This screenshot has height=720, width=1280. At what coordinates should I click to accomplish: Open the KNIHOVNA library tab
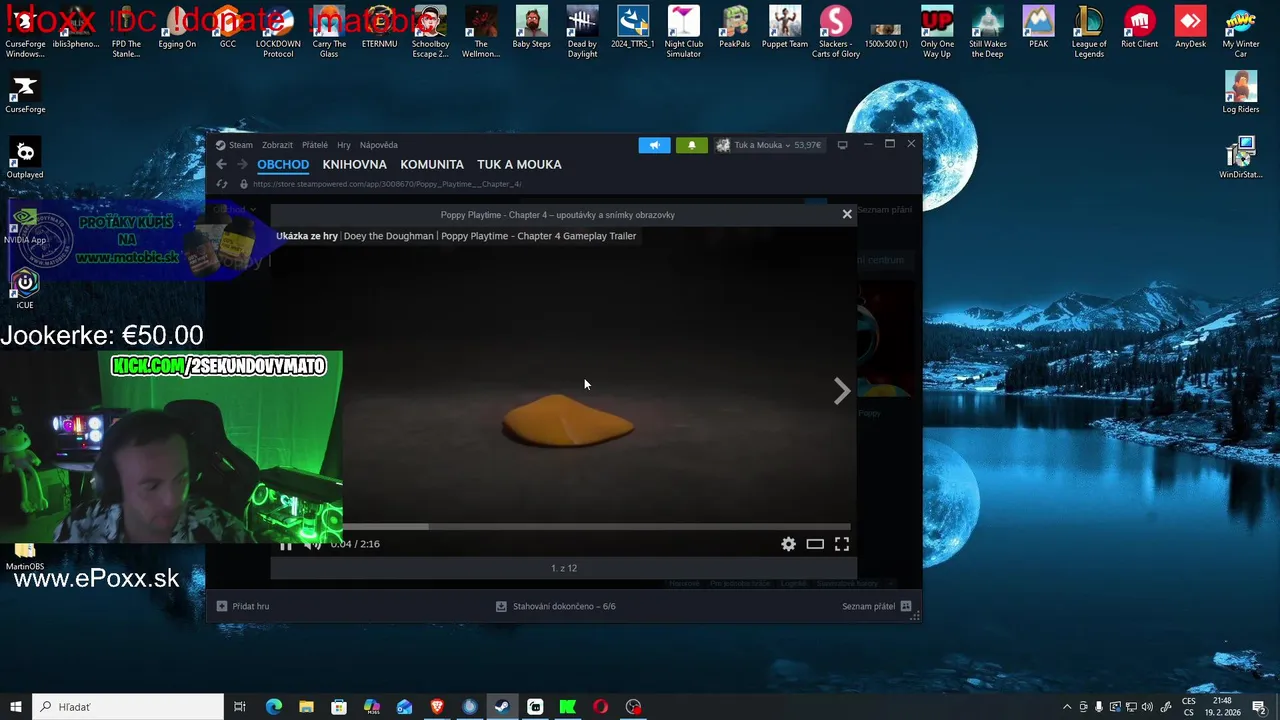(354, 164)
